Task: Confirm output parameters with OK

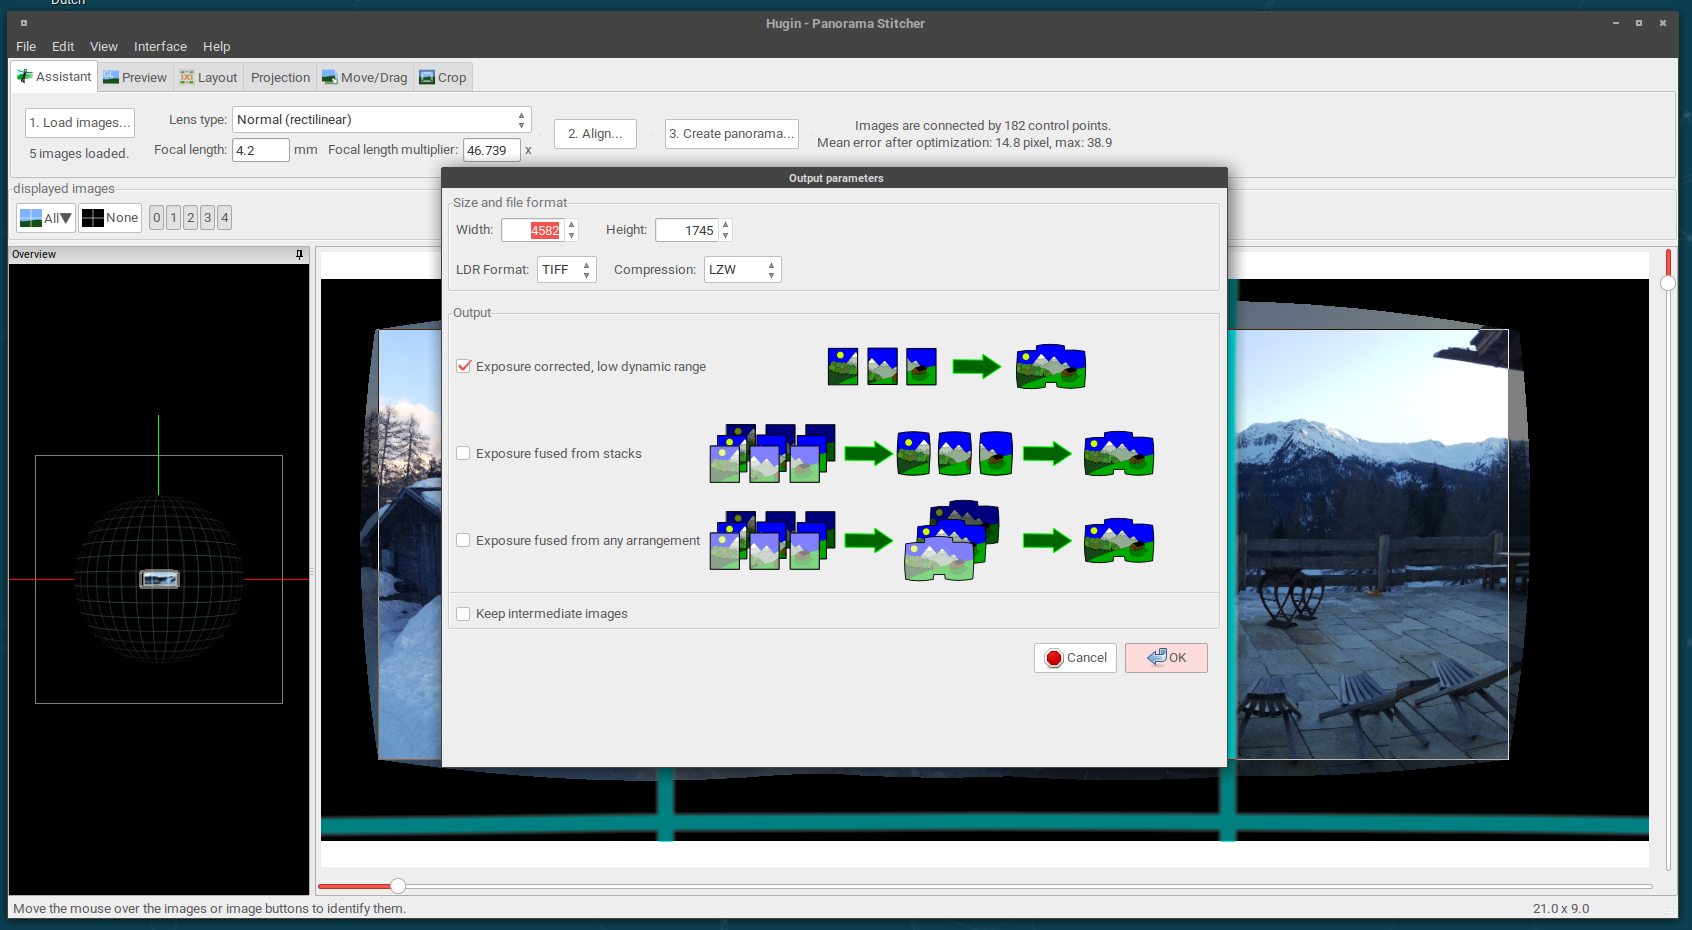Action: pyautogui.click(x=1166, y=658)
